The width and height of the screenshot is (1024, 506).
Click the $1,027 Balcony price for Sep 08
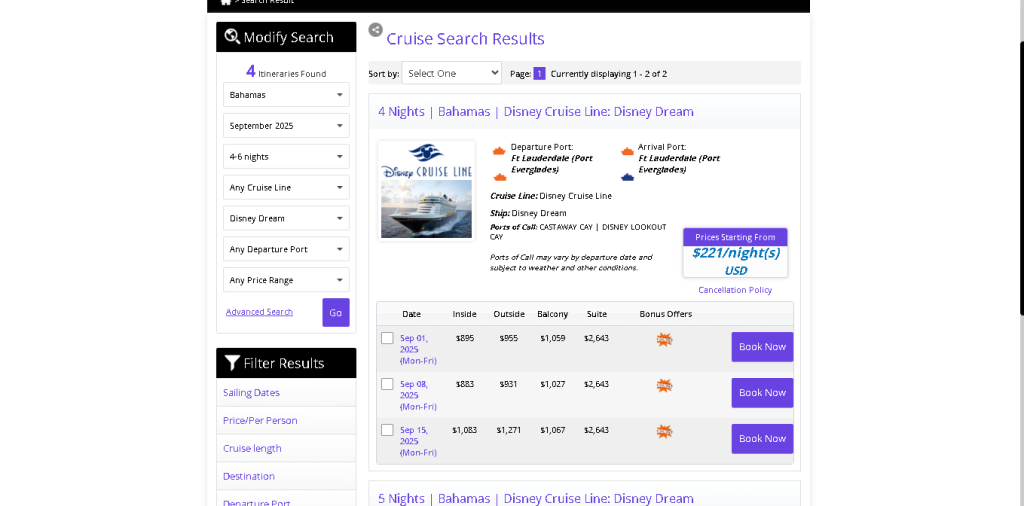552,384
